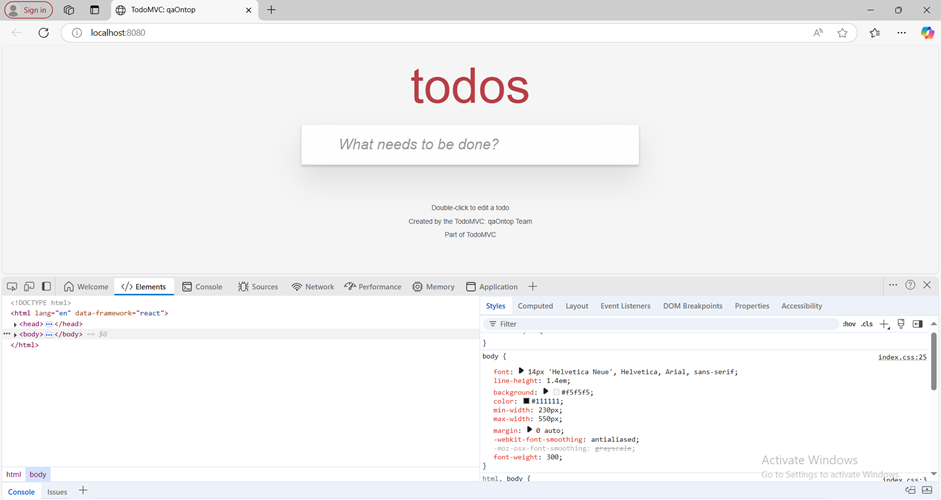Toggle .cls element classes panel
Screen dimensions: 941x500
pos(867,324)
